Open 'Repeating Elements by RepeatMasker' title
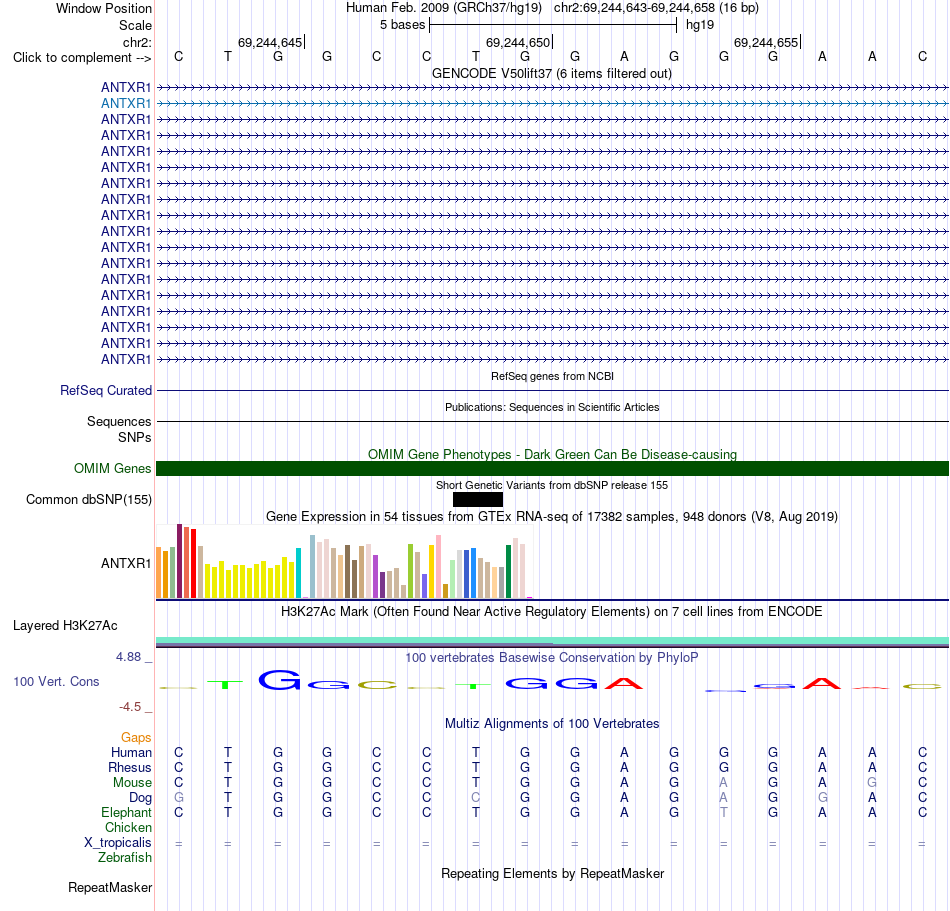950x911 pixels. pos(552,873)
